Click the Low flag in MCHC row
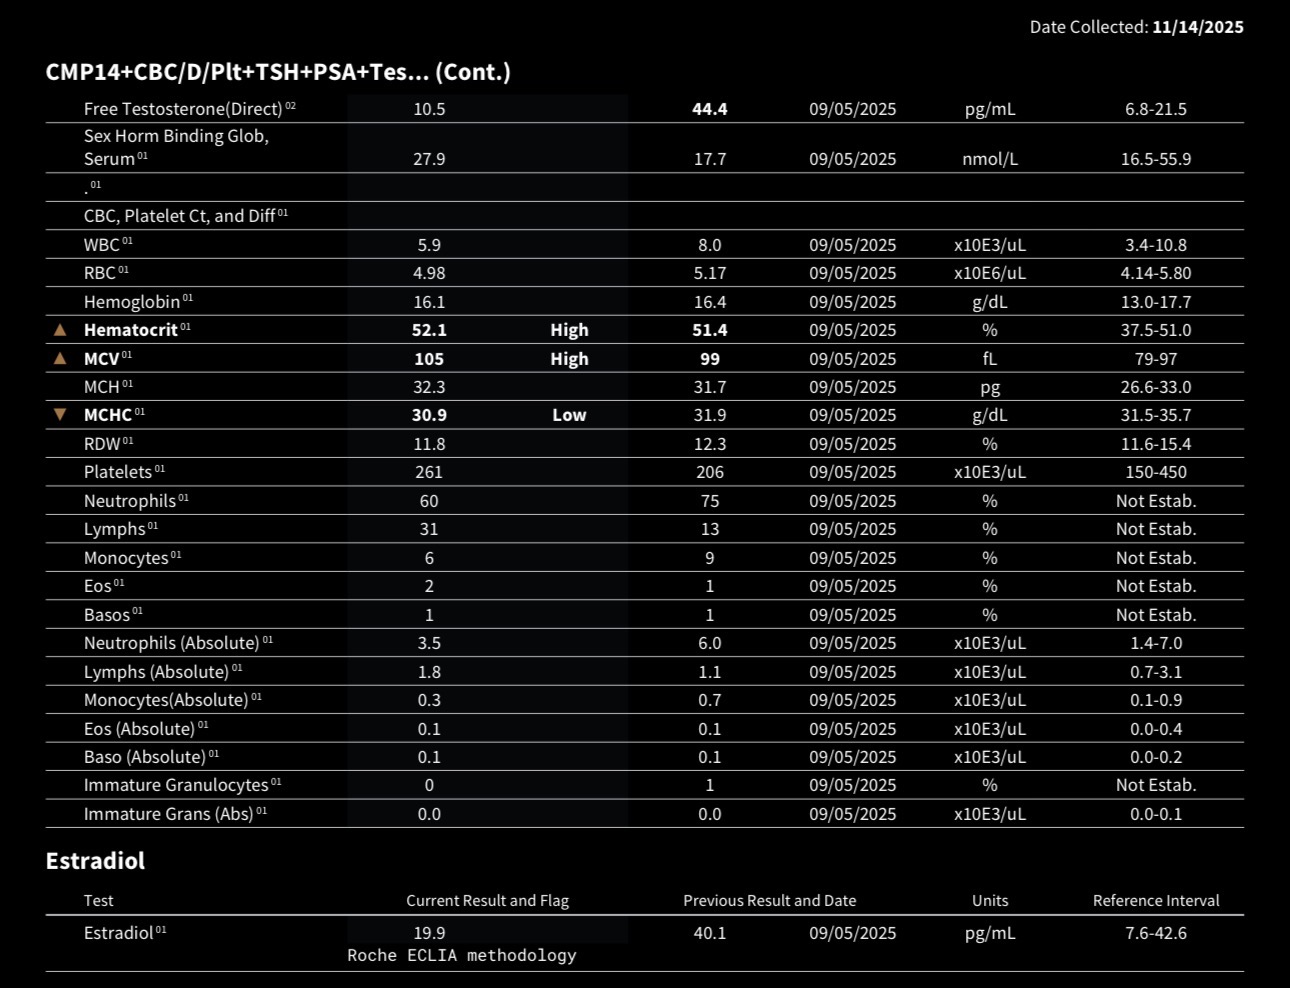Screen dimensions: 1290x988 [x=569, y=415]
